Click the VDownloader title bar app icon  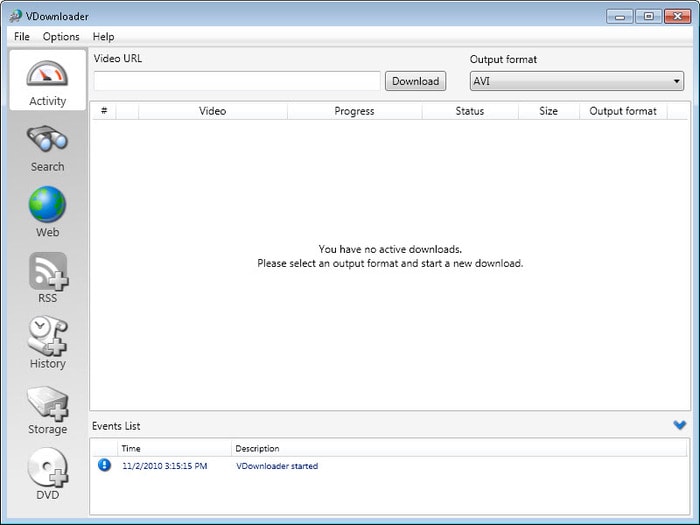tap(16, 16)
